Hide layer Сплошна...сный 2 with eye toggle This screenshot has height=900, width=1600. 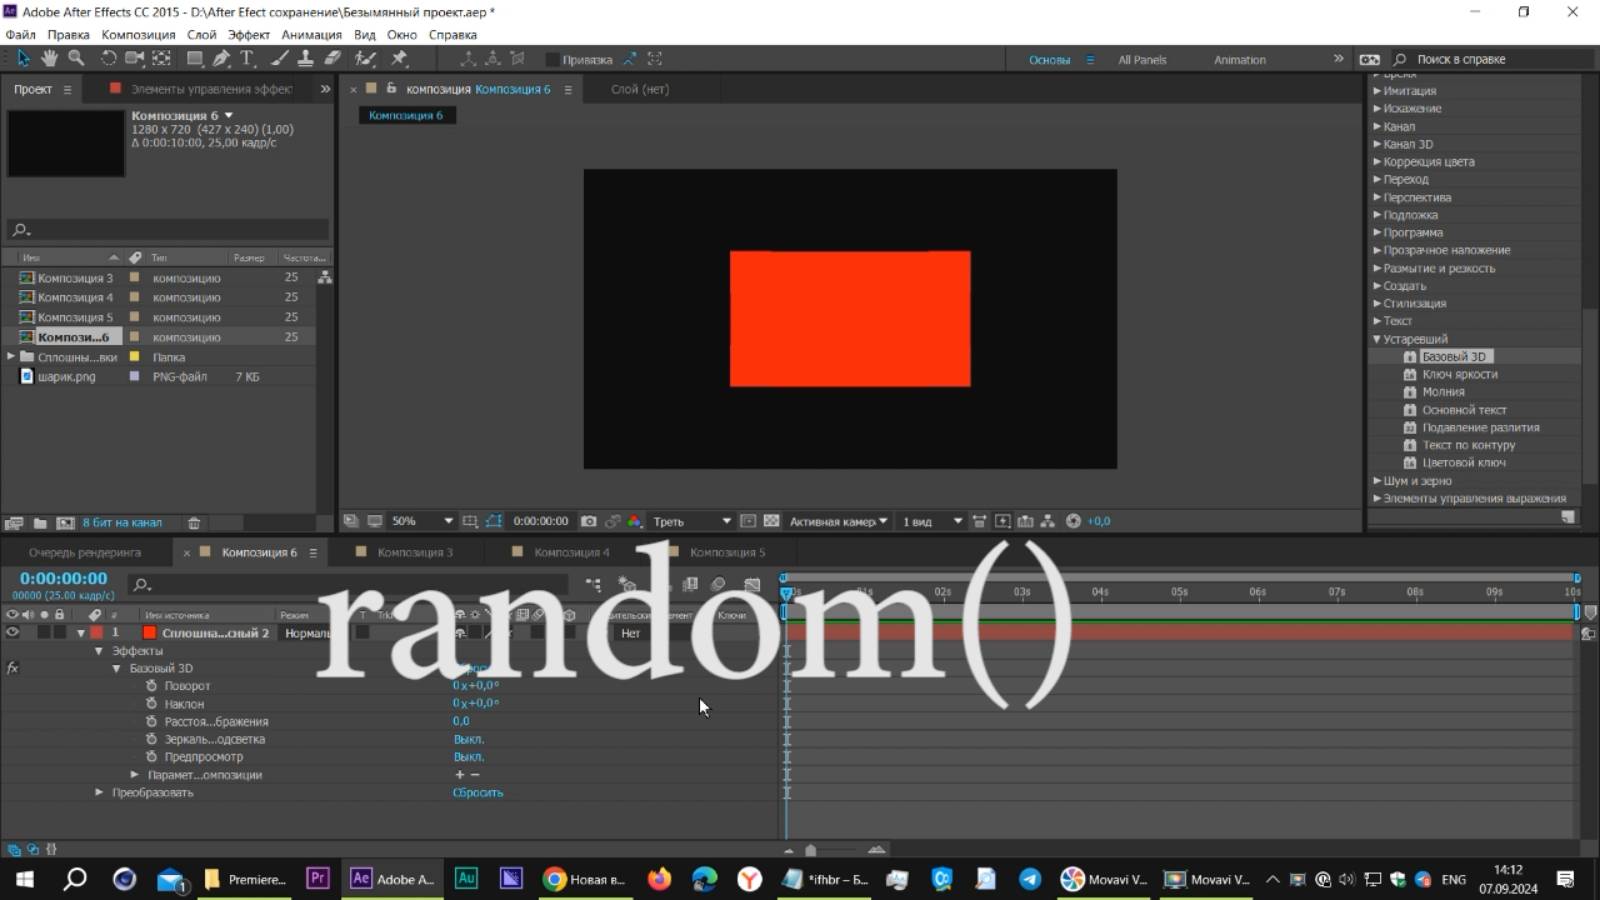(12, 633)
